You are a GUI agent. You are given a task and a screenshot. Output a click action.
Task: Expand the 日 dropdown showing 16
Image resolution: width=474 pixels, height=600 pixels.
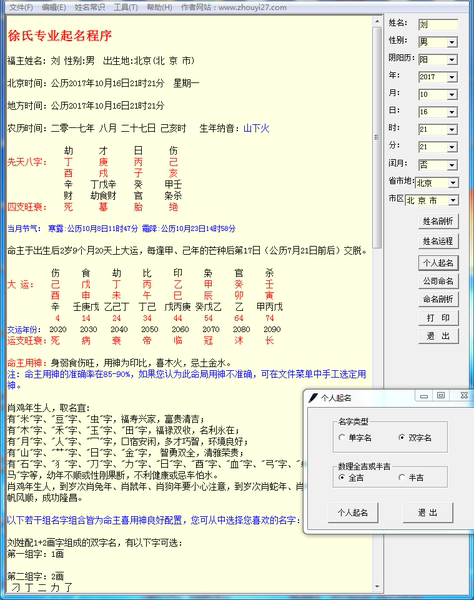[452, 112]
